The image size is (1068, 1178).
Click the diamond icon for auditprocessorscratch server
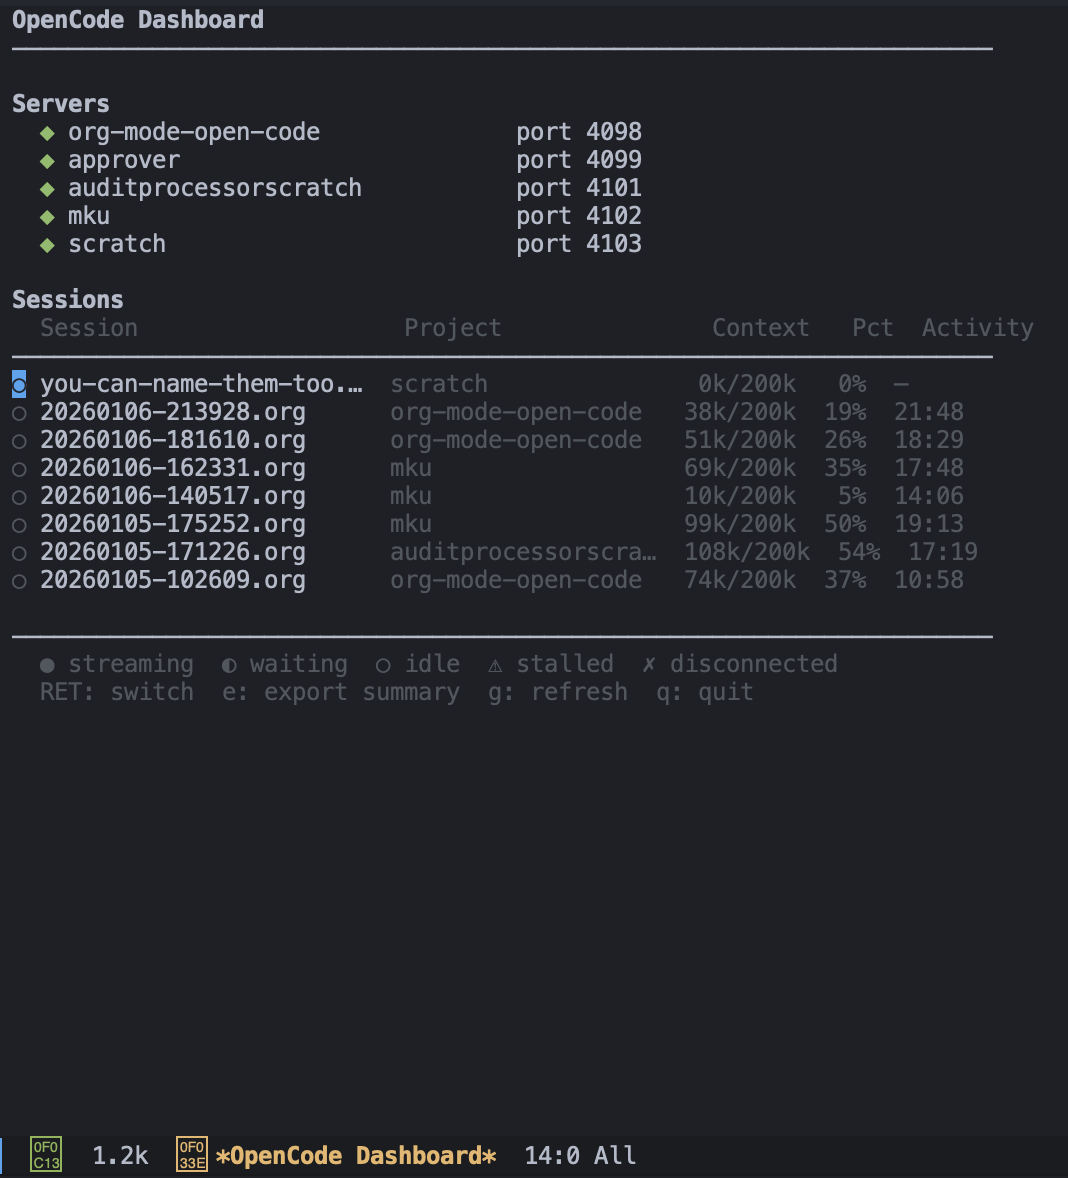coord(47,189)
